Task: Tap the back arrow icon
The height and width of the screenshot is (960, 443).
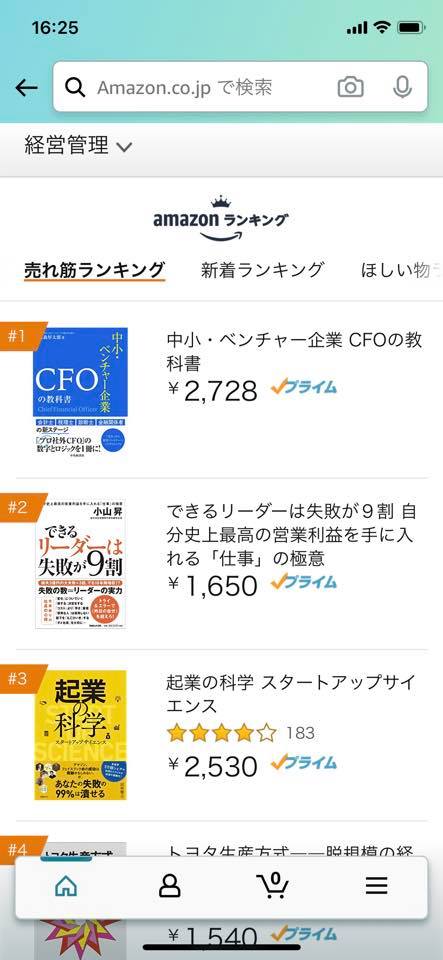Action: [x=26, y=88]
